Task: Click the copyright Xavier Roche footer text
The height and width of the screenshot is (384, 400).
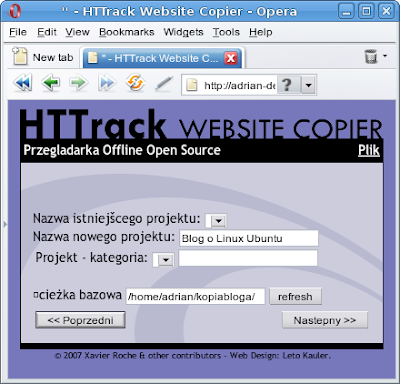Action: point(193,356)
